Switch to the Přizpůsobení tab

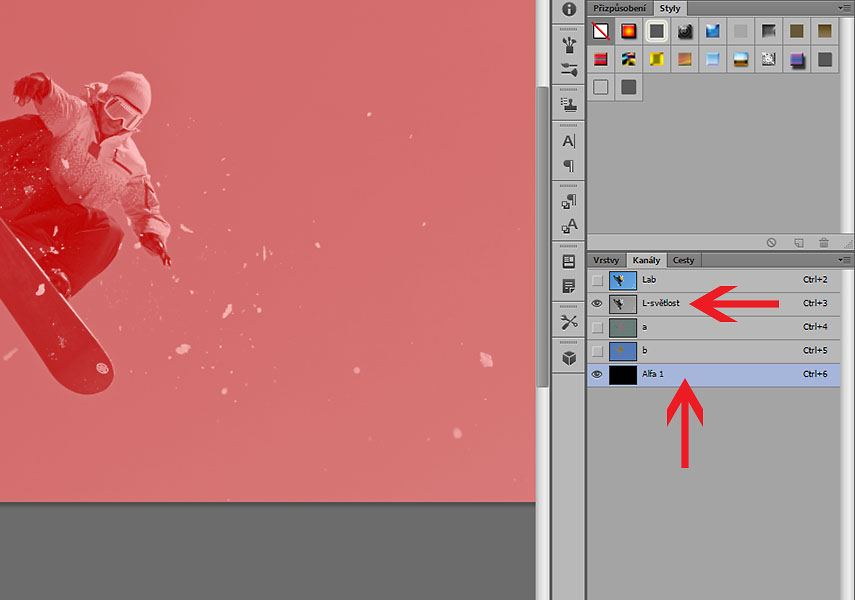point(619,8)
